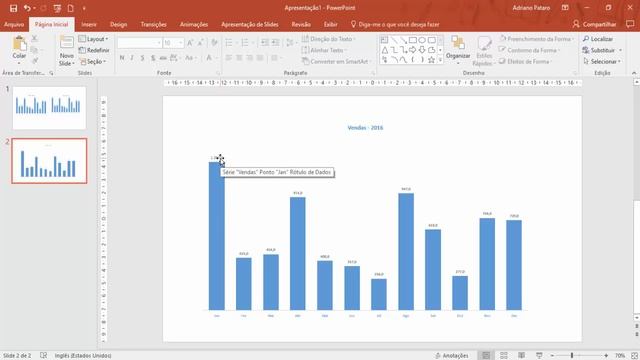Increase font size with the larger A icon
This screenshot has height=360, width=640.
[190, 43]
